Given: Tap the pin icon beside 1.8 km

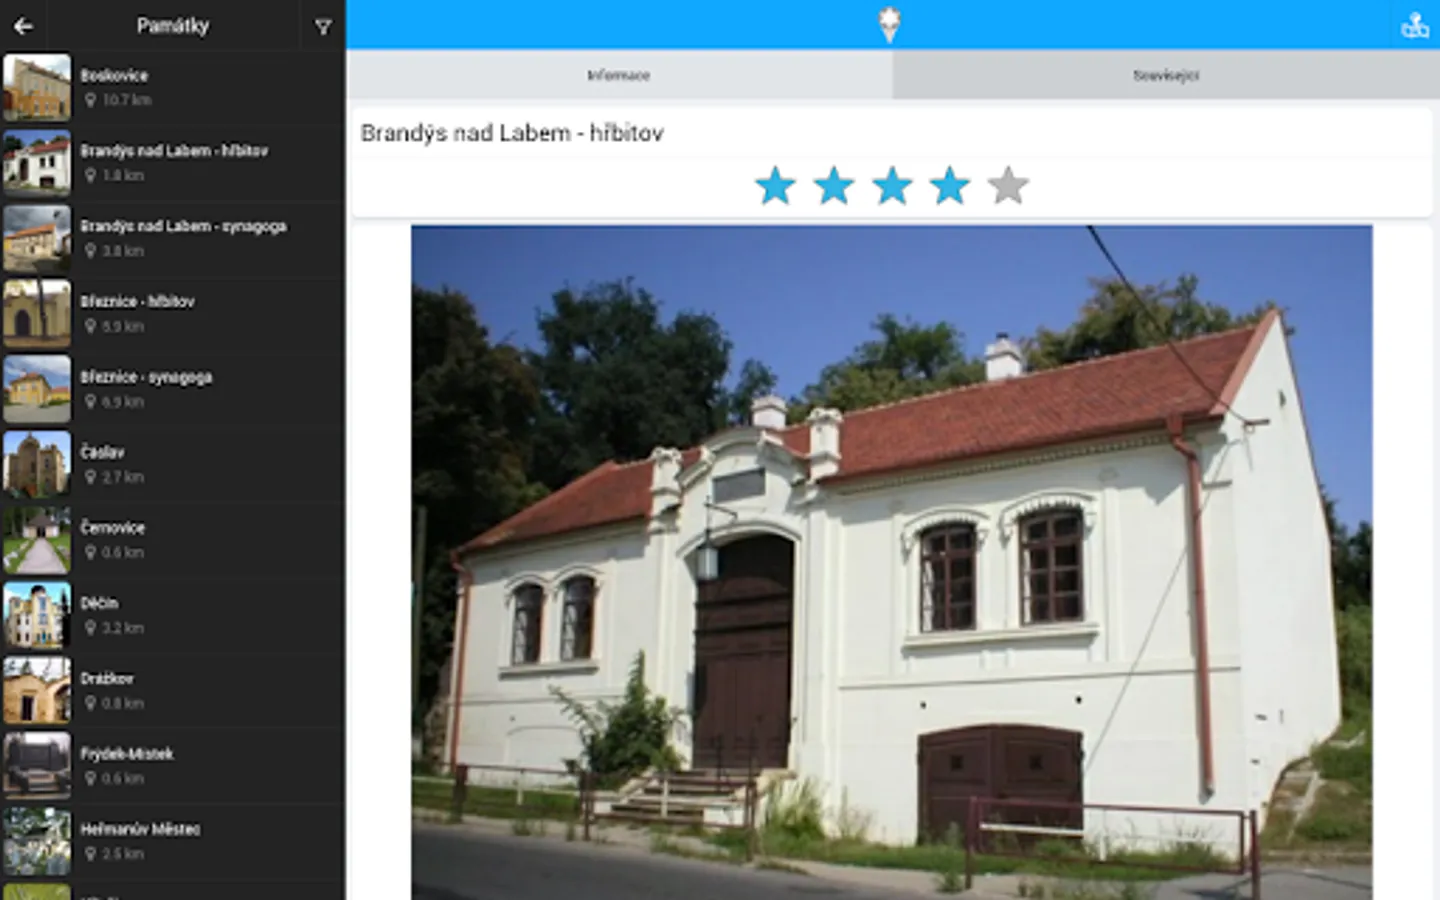Looking at the screenshot, I should pyautogui.click(x=90, y=175).
